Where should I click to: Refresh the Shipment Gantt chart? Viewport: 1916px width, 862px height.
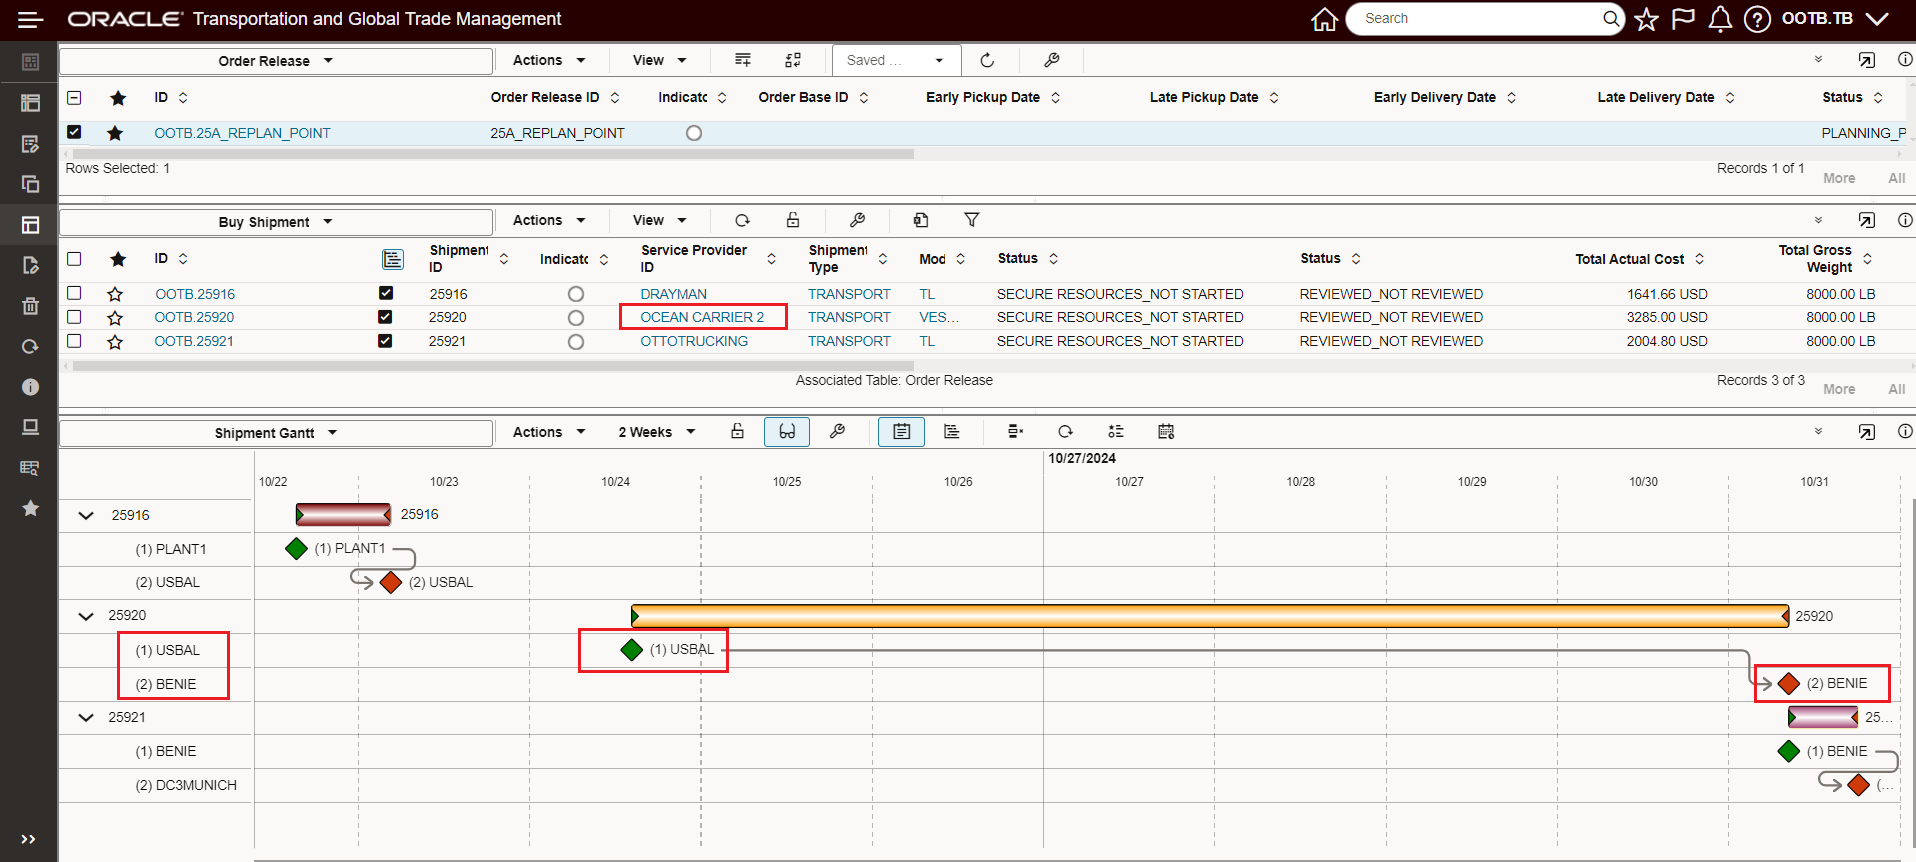point(1065,431)
